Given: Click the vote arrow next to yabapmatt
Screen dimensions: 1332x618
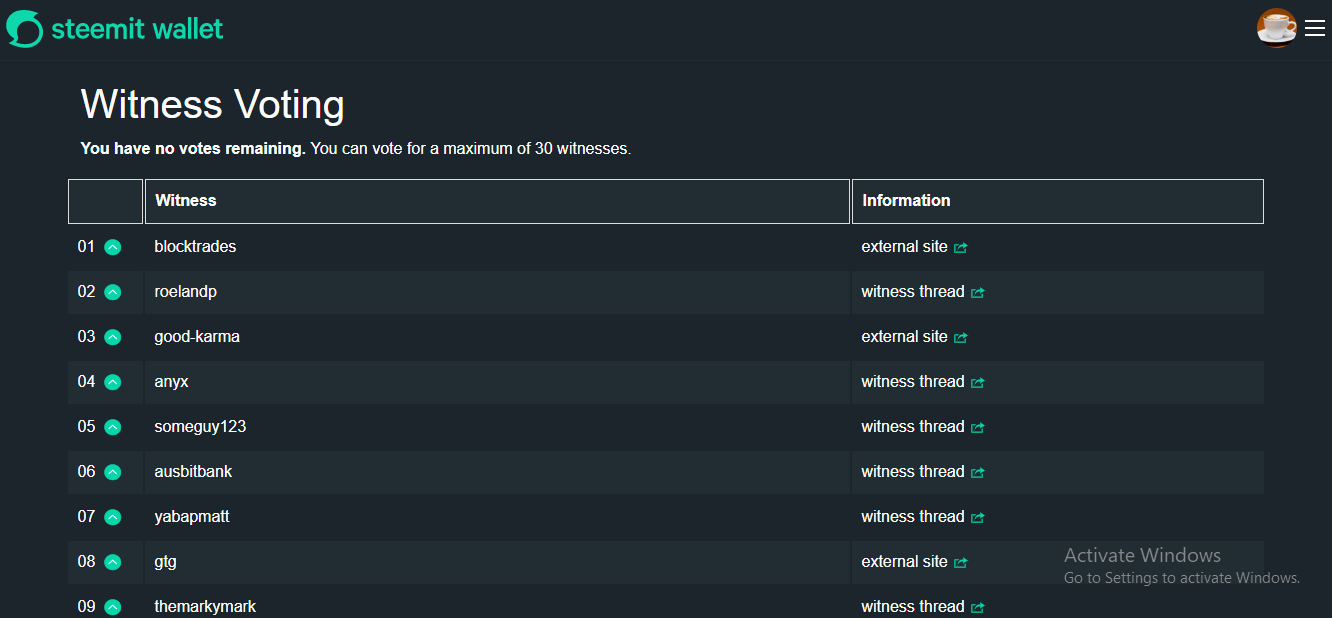Looking at the screenshot, I should point(113,517).
